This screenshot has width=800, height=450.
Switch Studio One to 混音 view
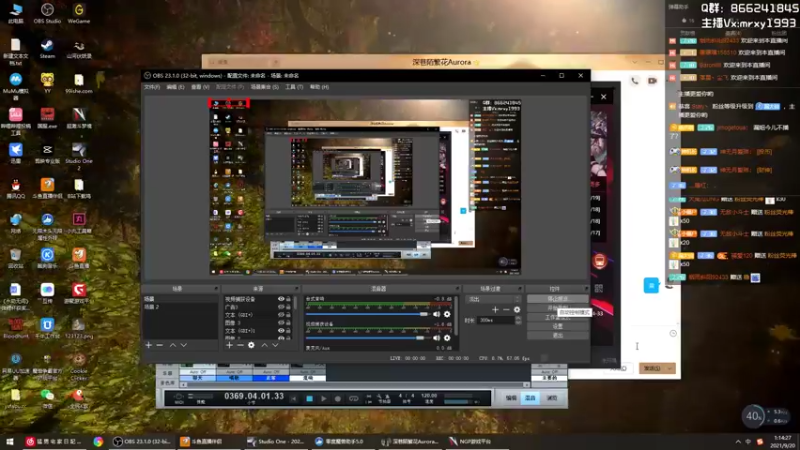[530, 398]
